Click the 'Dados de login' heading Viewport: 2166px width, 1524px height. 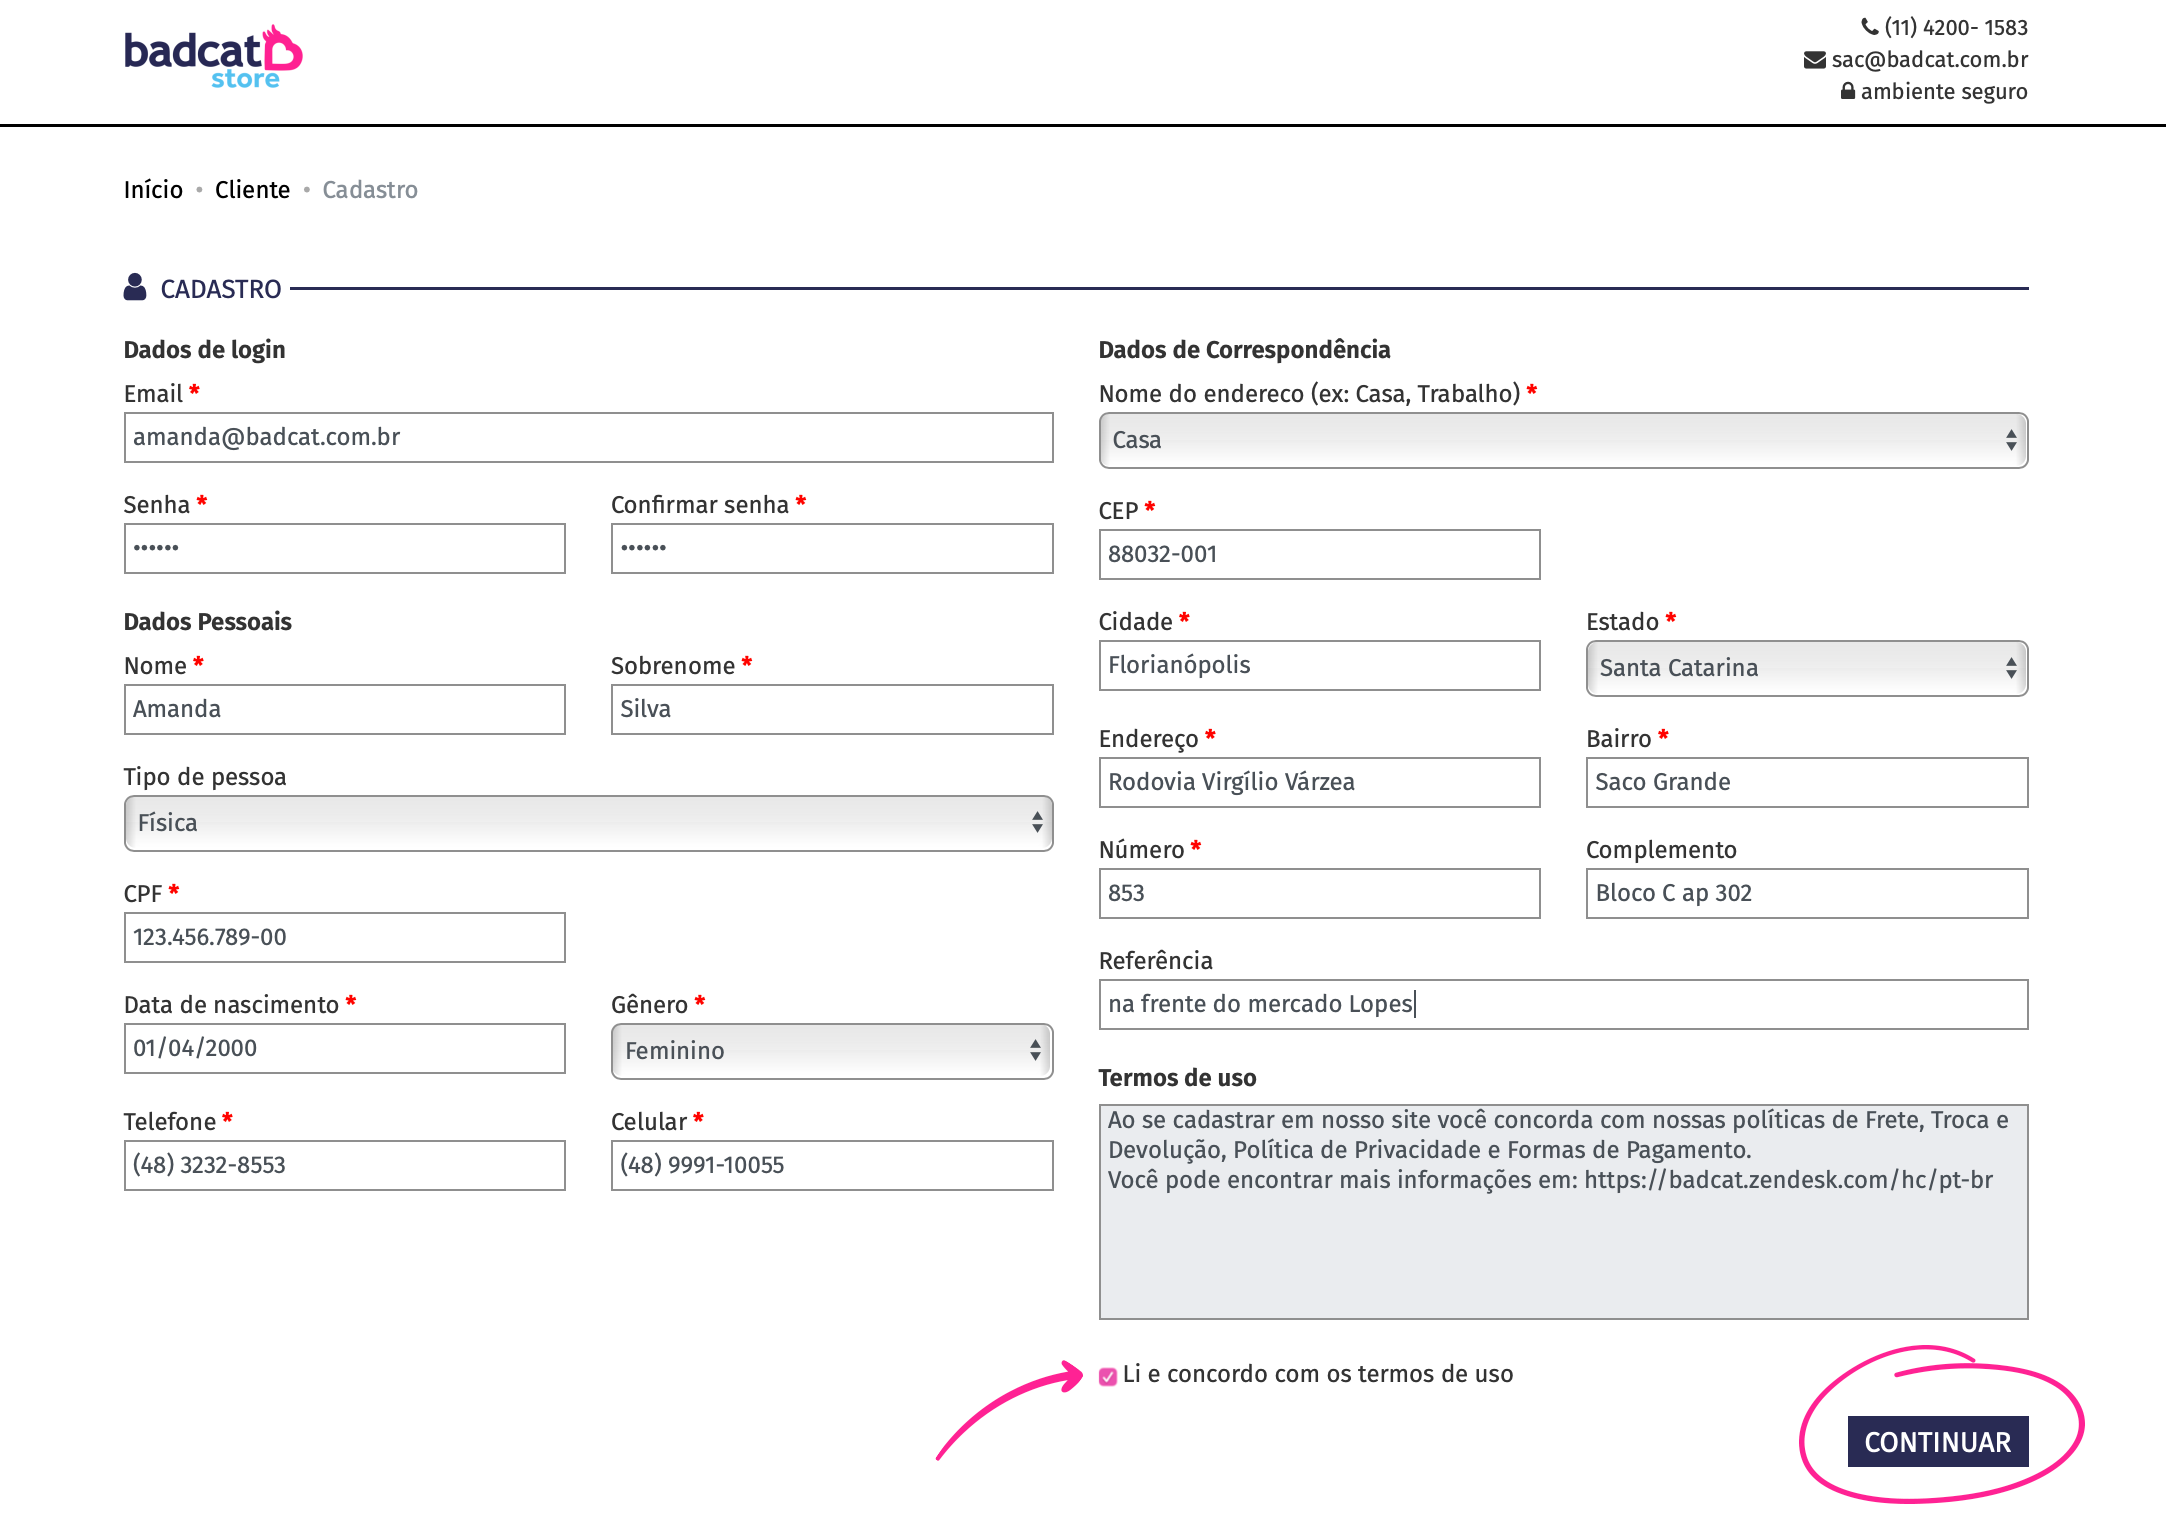[x=205, y=350]
